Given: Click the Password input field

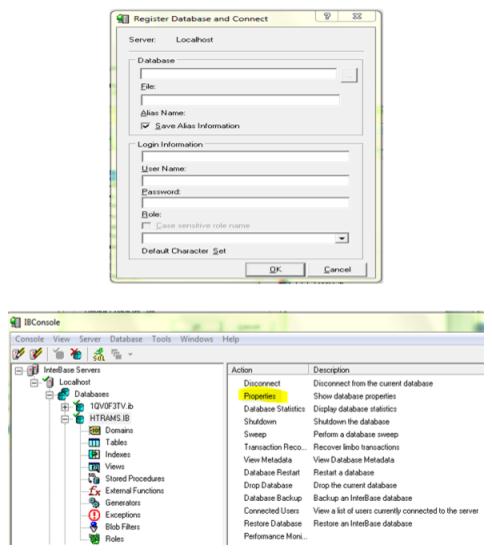Looking at the screenshot, I should pos(245,181).
